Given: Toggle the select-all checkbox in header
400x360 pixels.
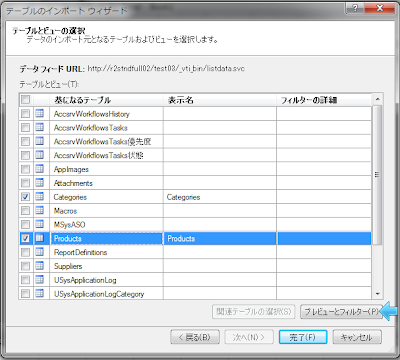Looking at the screenshot, I should pyautogui.click(x=25, y=99).
